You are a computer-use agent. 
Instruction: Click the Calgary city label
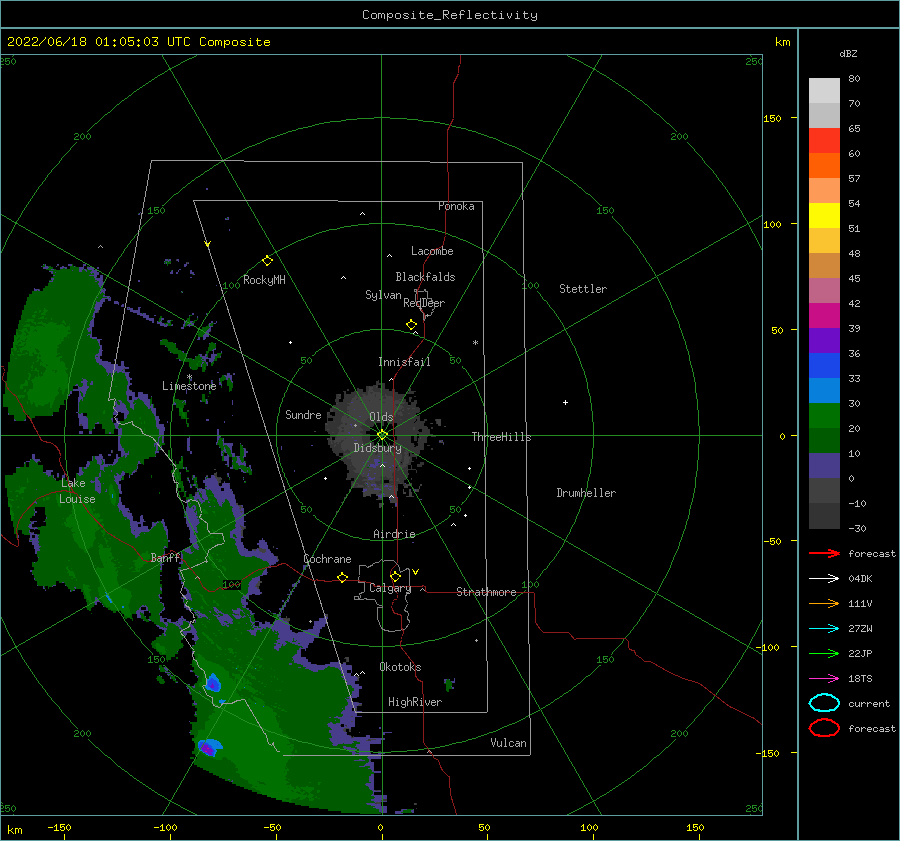point(390,588)
